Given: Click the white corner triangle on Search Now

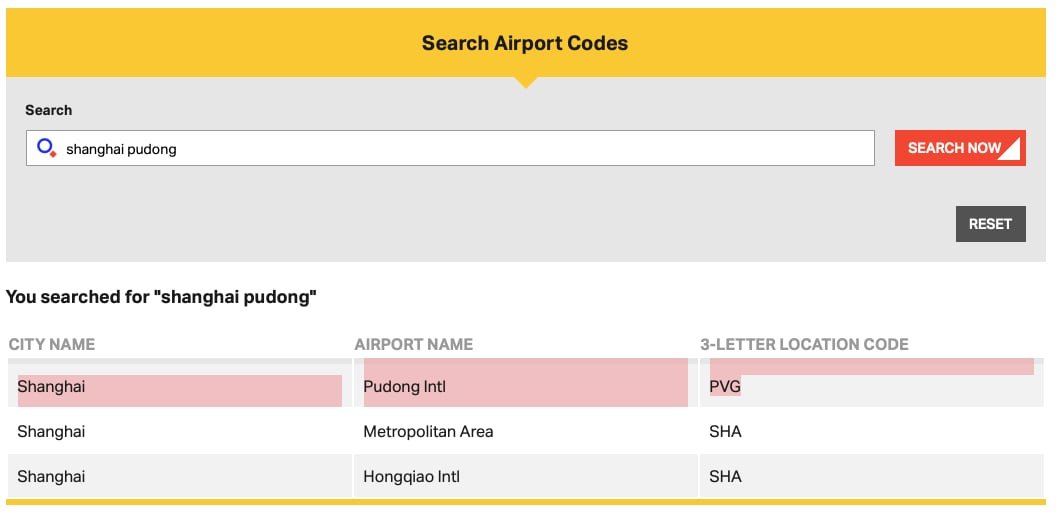Looking at the screenshot, I should tap(1011, 150).
